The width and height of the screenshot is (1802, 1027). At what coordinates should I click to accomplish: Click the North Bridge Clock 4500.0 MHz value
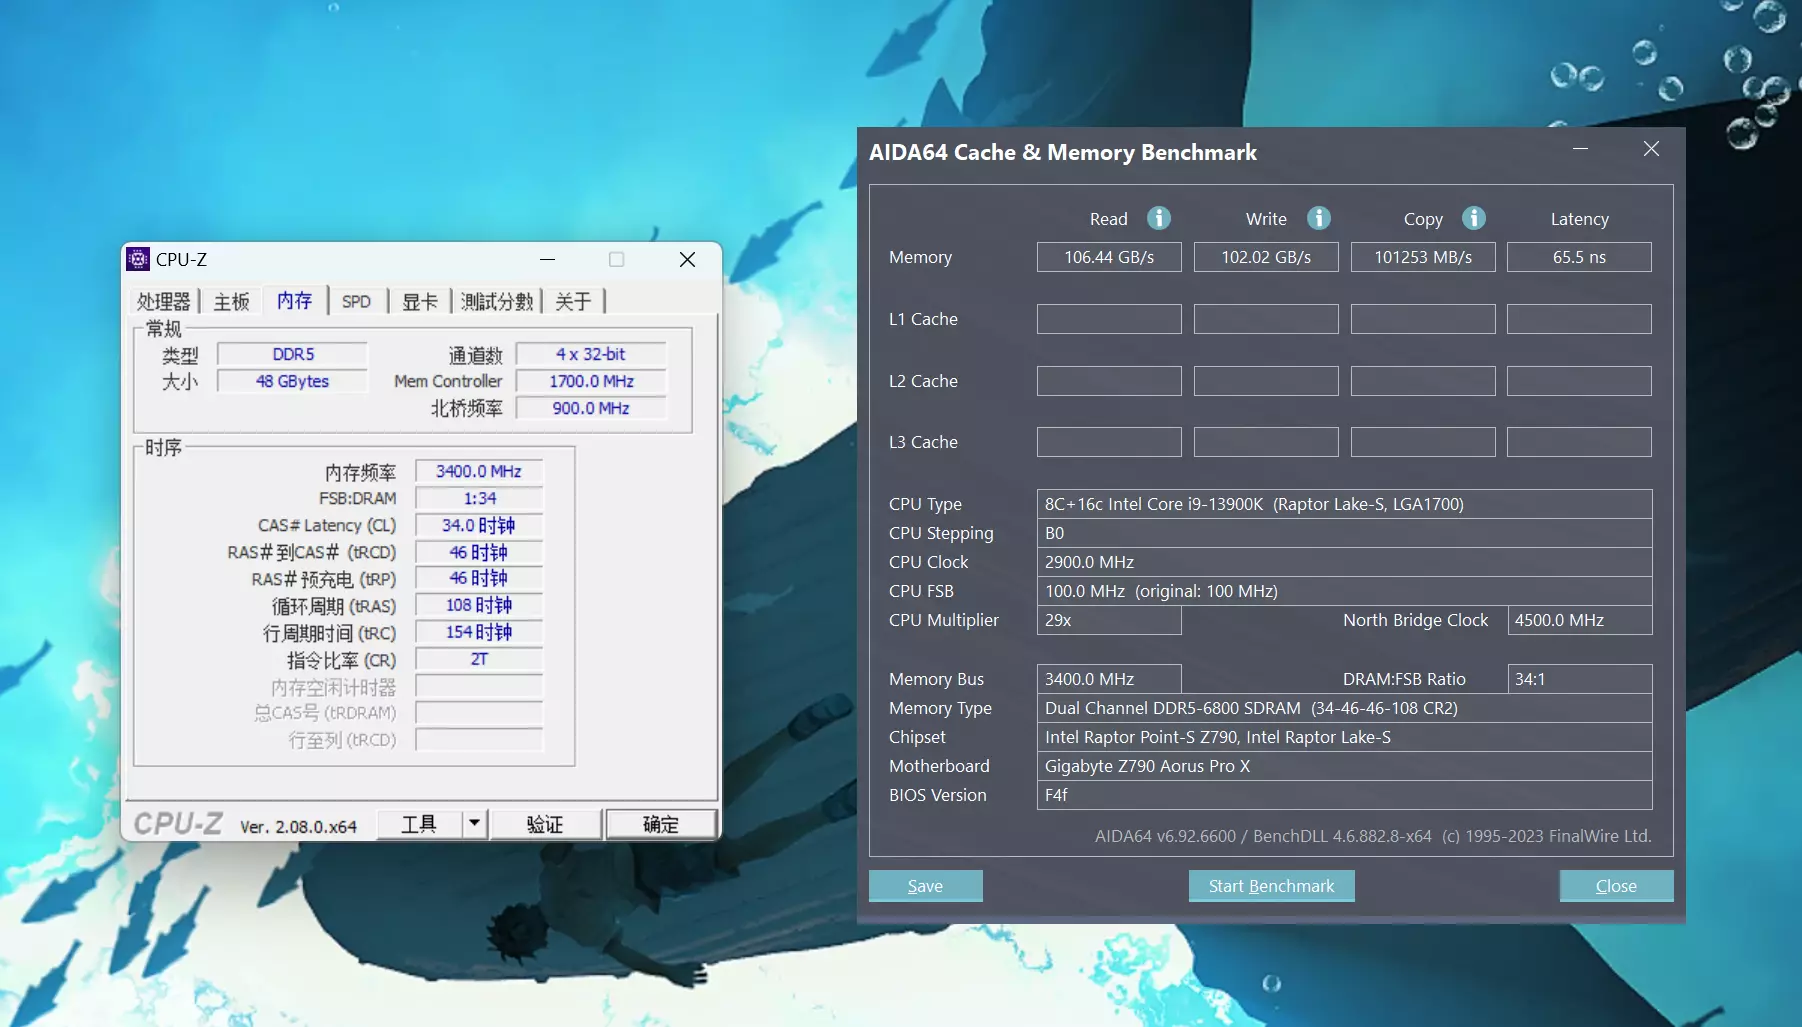(x=1579, y=620)
